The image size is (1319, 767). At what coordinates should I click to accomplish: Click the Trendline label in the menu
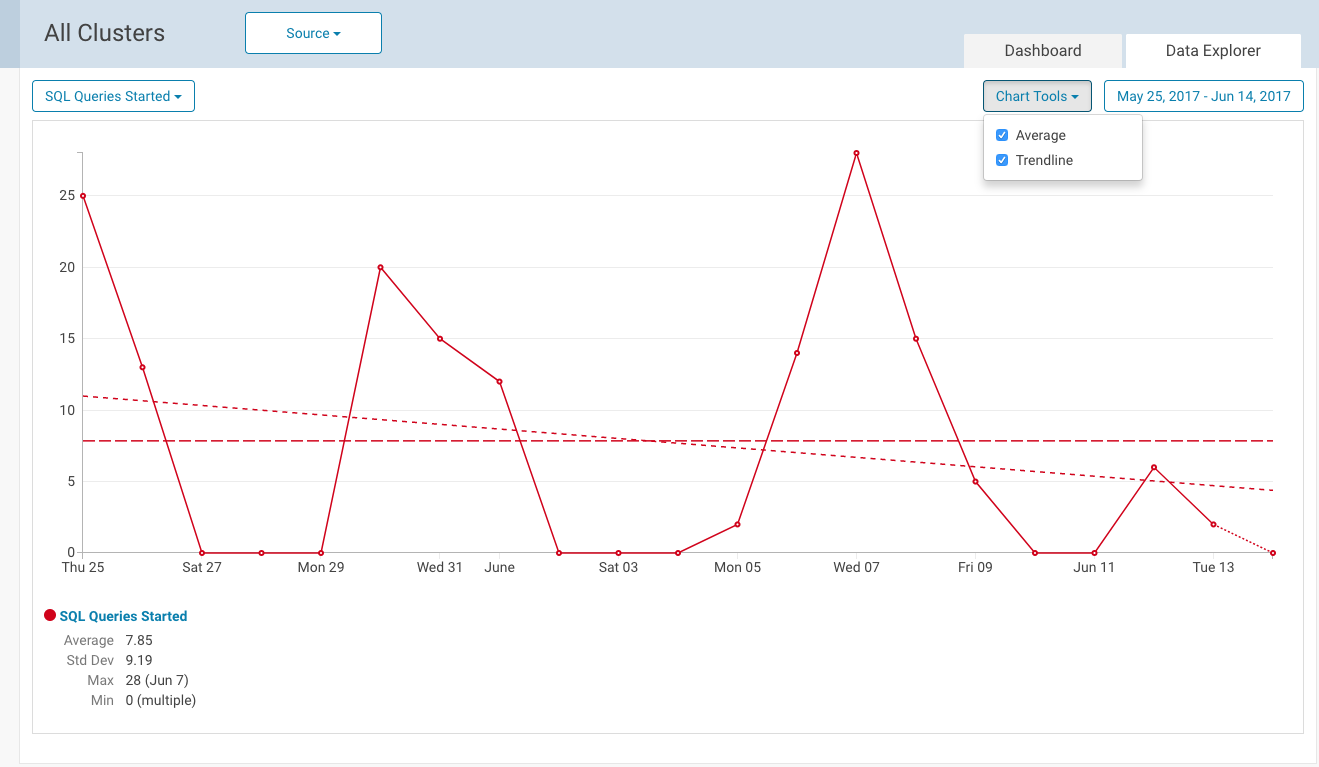[x=1044, y=160]
